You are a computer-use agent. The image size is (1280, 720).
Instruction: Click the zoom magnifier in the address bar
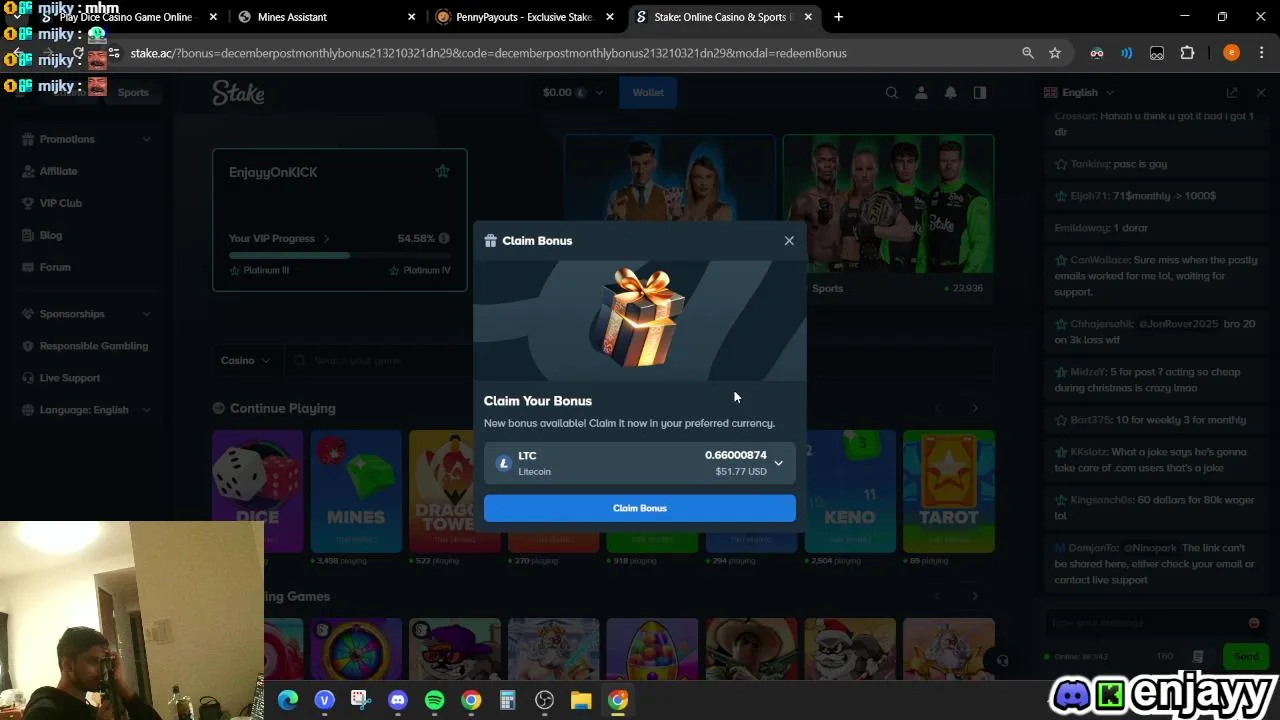pos(1027,53)
